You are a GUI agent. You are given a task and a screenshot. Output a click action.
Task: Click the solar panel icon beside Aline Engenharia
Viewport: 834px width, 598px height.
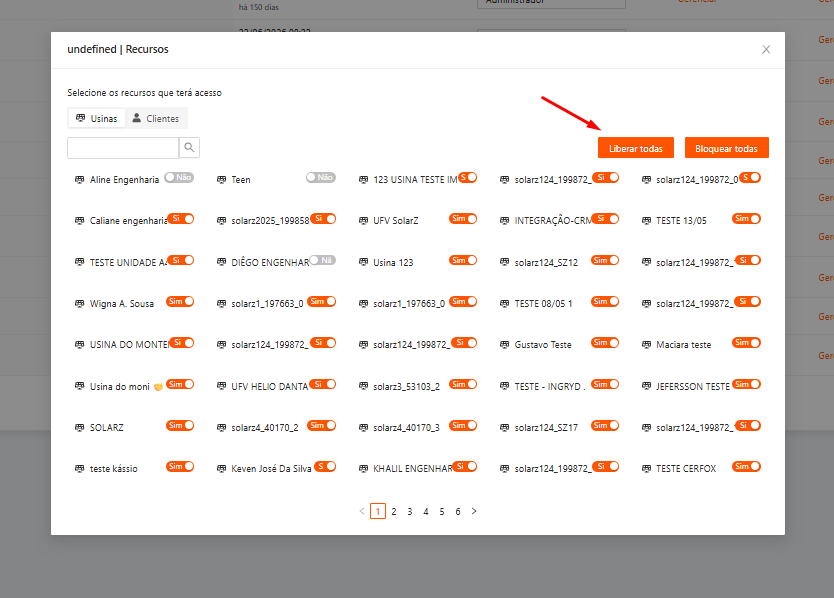(x=80, y=180)
